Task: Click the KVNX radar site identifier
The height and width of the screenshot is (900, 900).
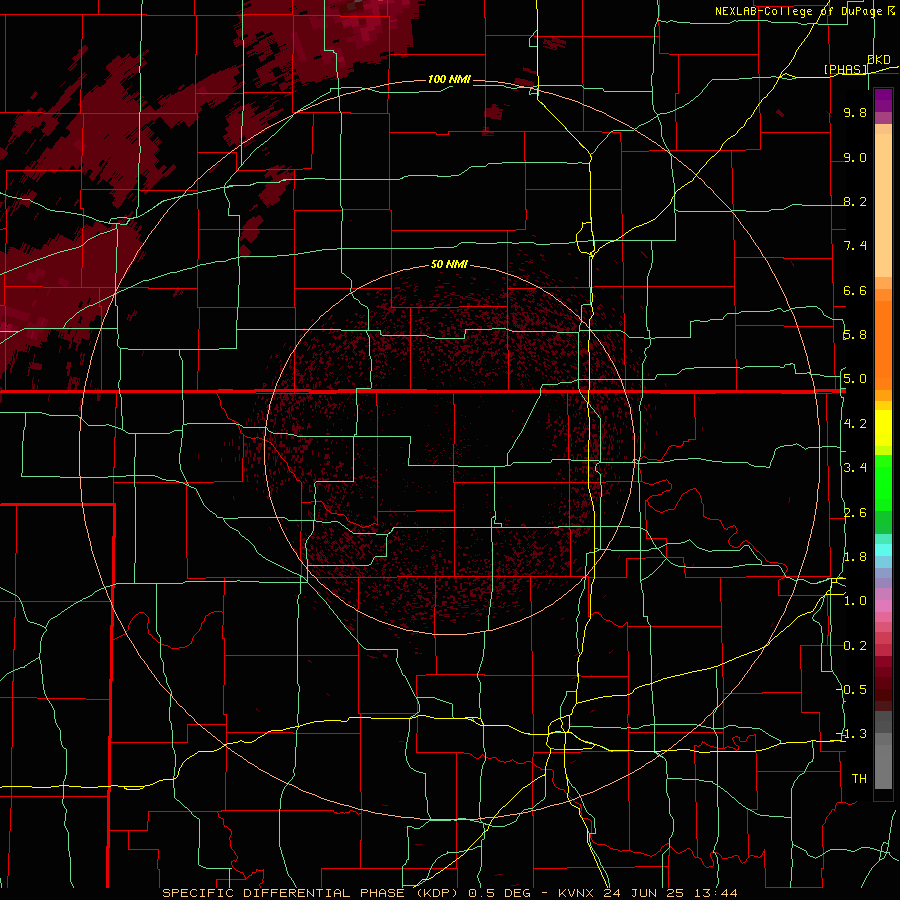Action: click(x=577, y=893)
